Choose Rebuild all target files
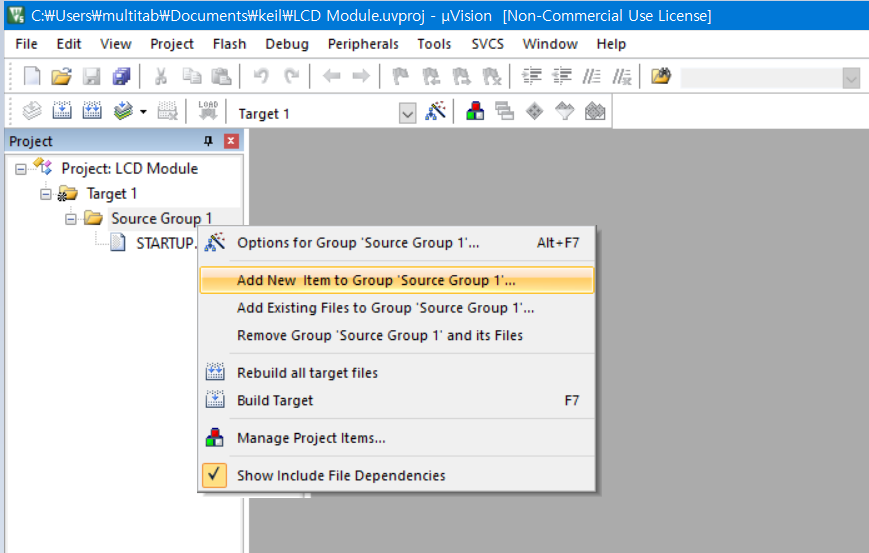The image size is (869, 553). [396, 373]
